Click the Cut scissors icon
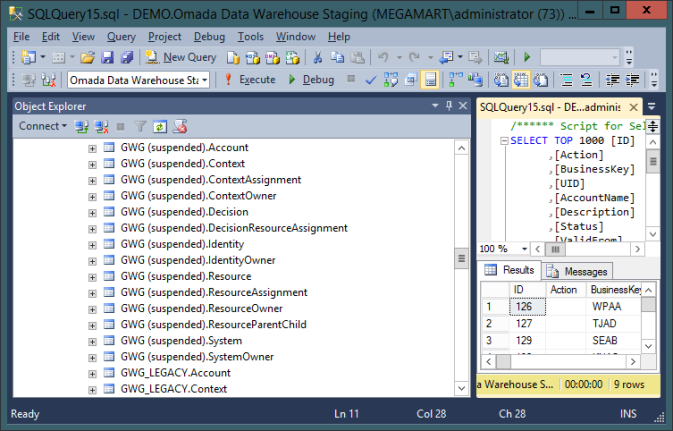673x431 pixels. [x=318, y=57]
